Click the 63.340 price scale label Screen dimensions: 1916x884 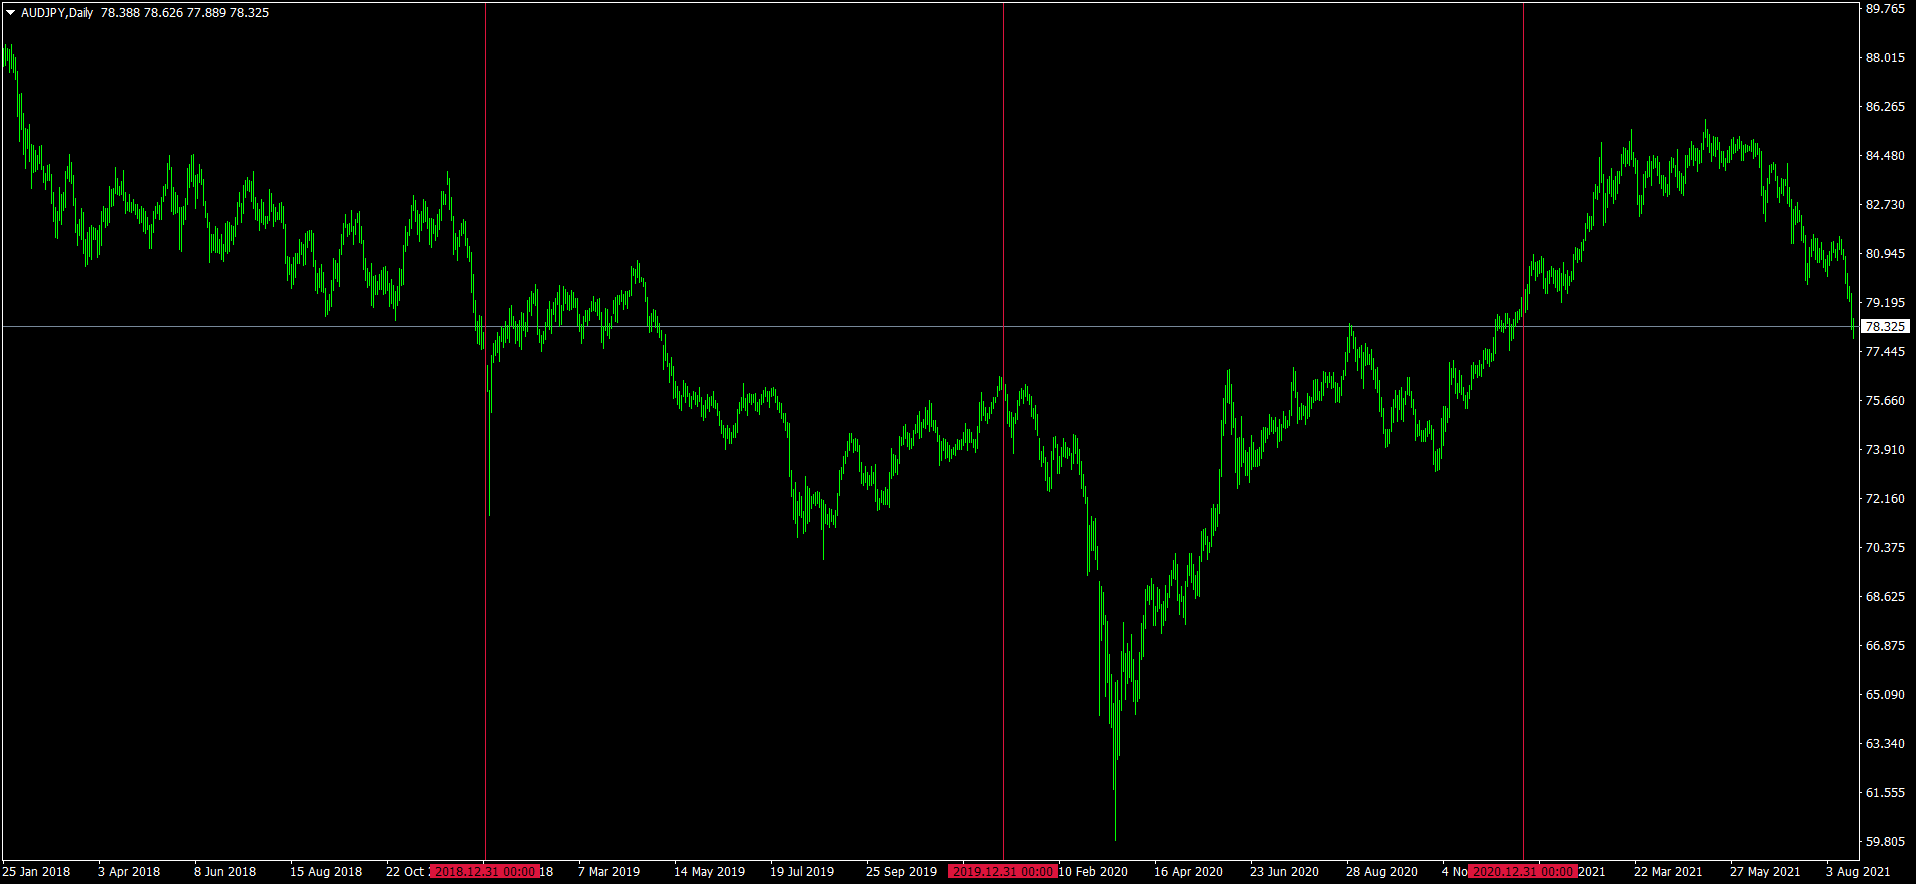[x=1885, y=744]
